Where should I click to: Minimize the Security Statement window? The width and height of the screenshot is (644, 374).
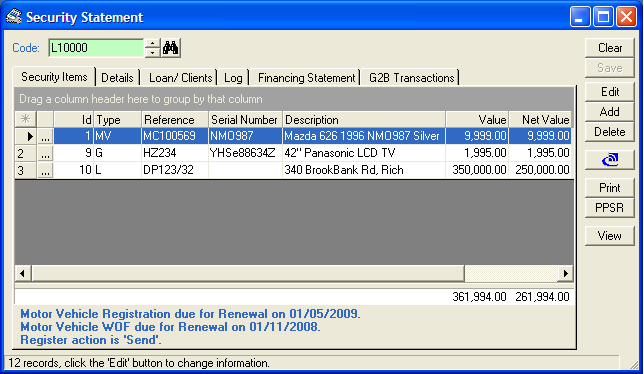580,17
